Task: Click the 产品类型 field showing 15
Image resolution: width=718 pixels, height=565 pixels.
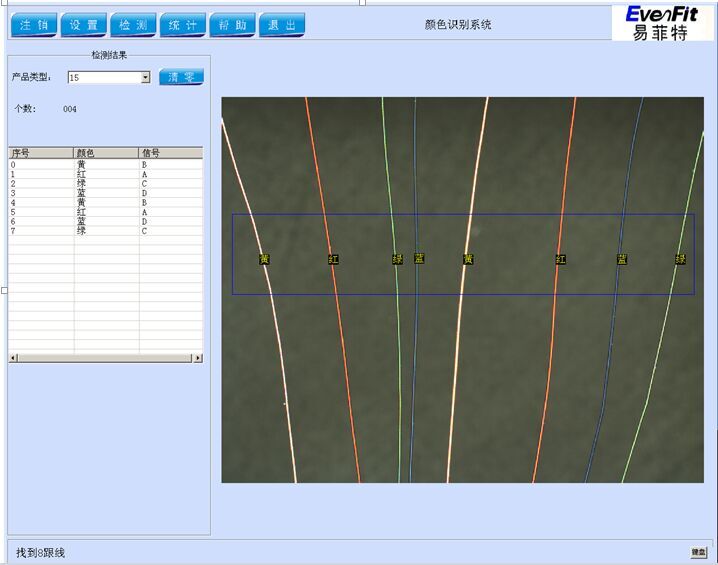Action: (103, 78)
